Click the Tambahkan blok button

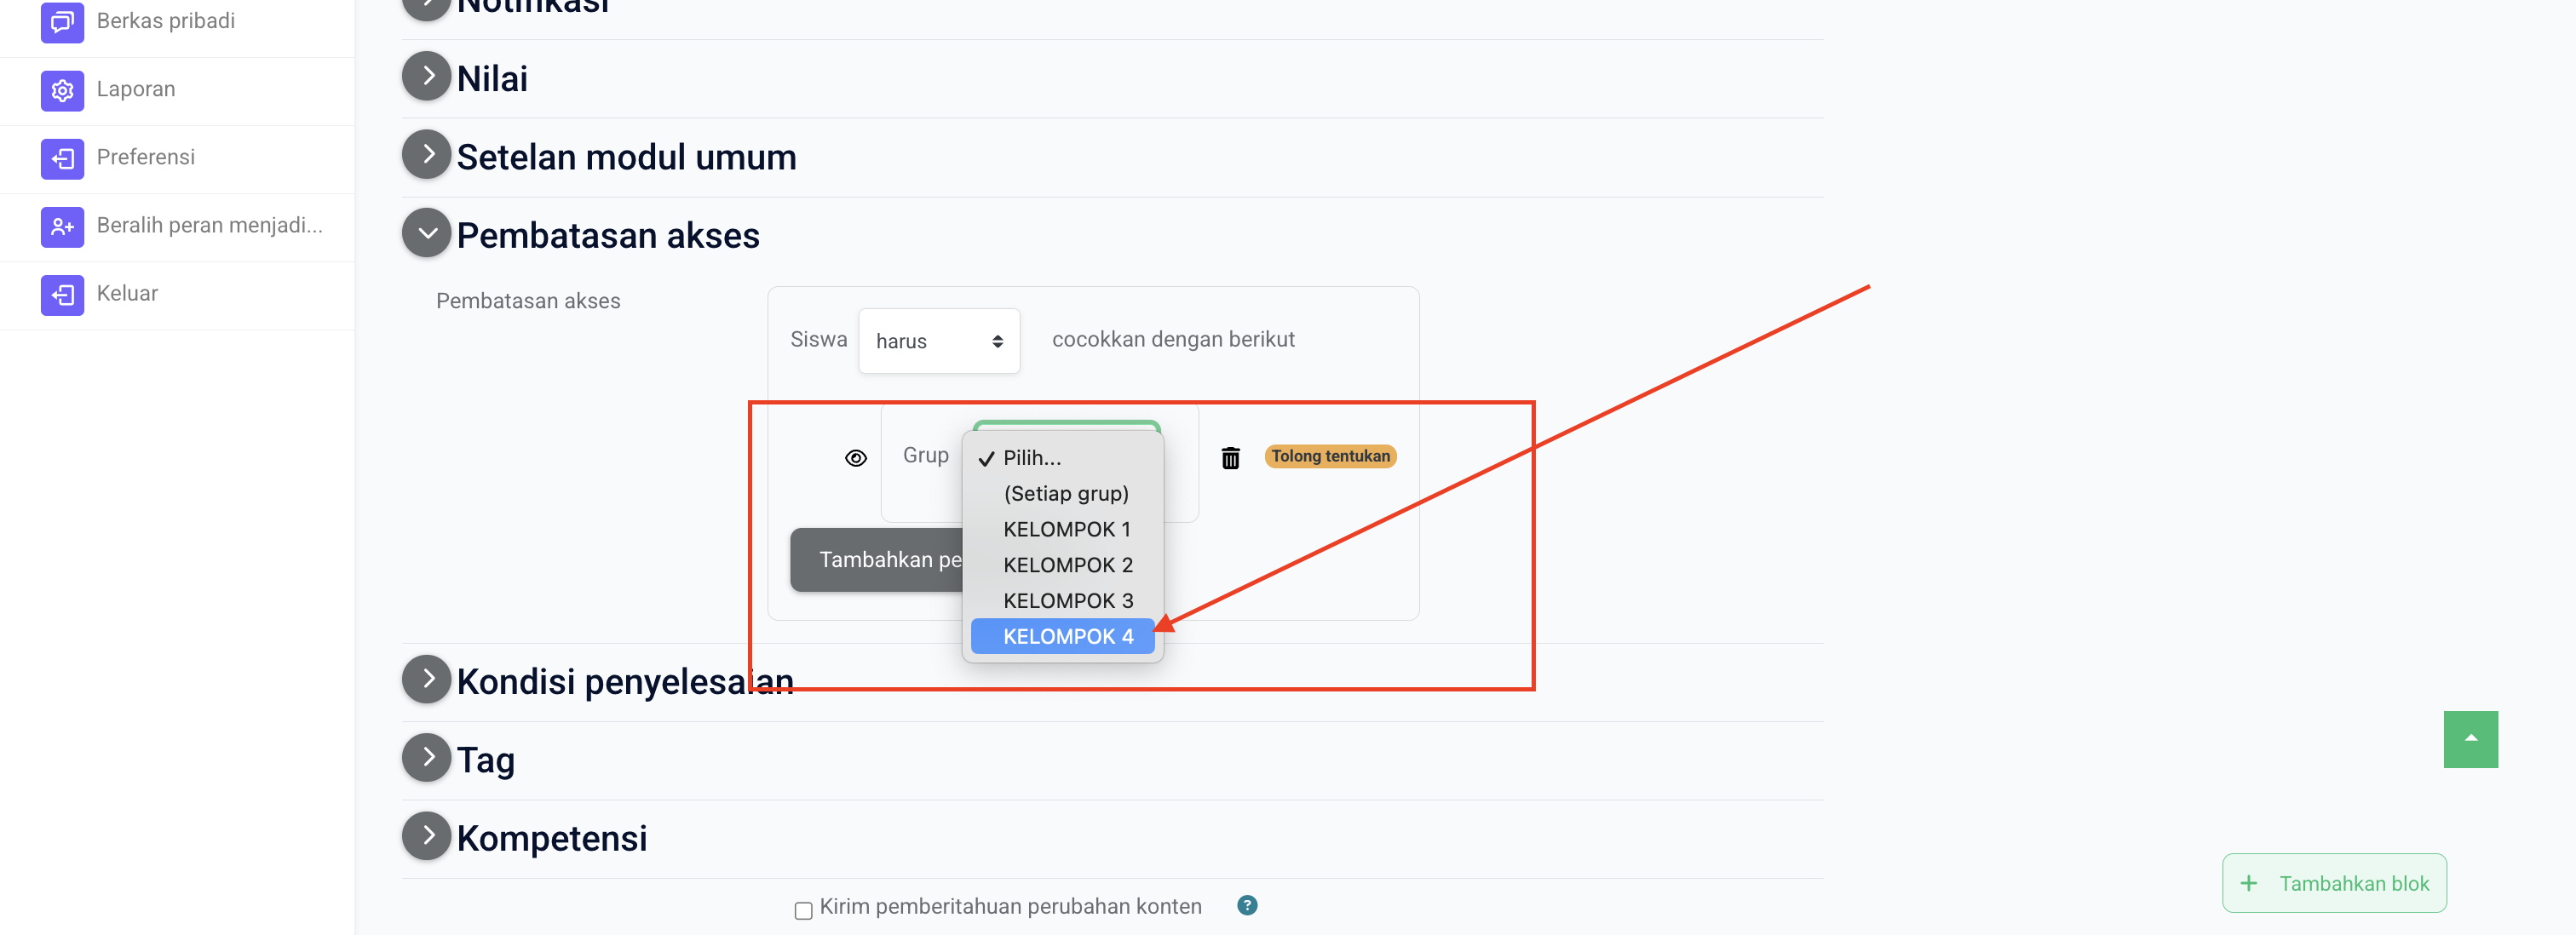click(2333, 883)
